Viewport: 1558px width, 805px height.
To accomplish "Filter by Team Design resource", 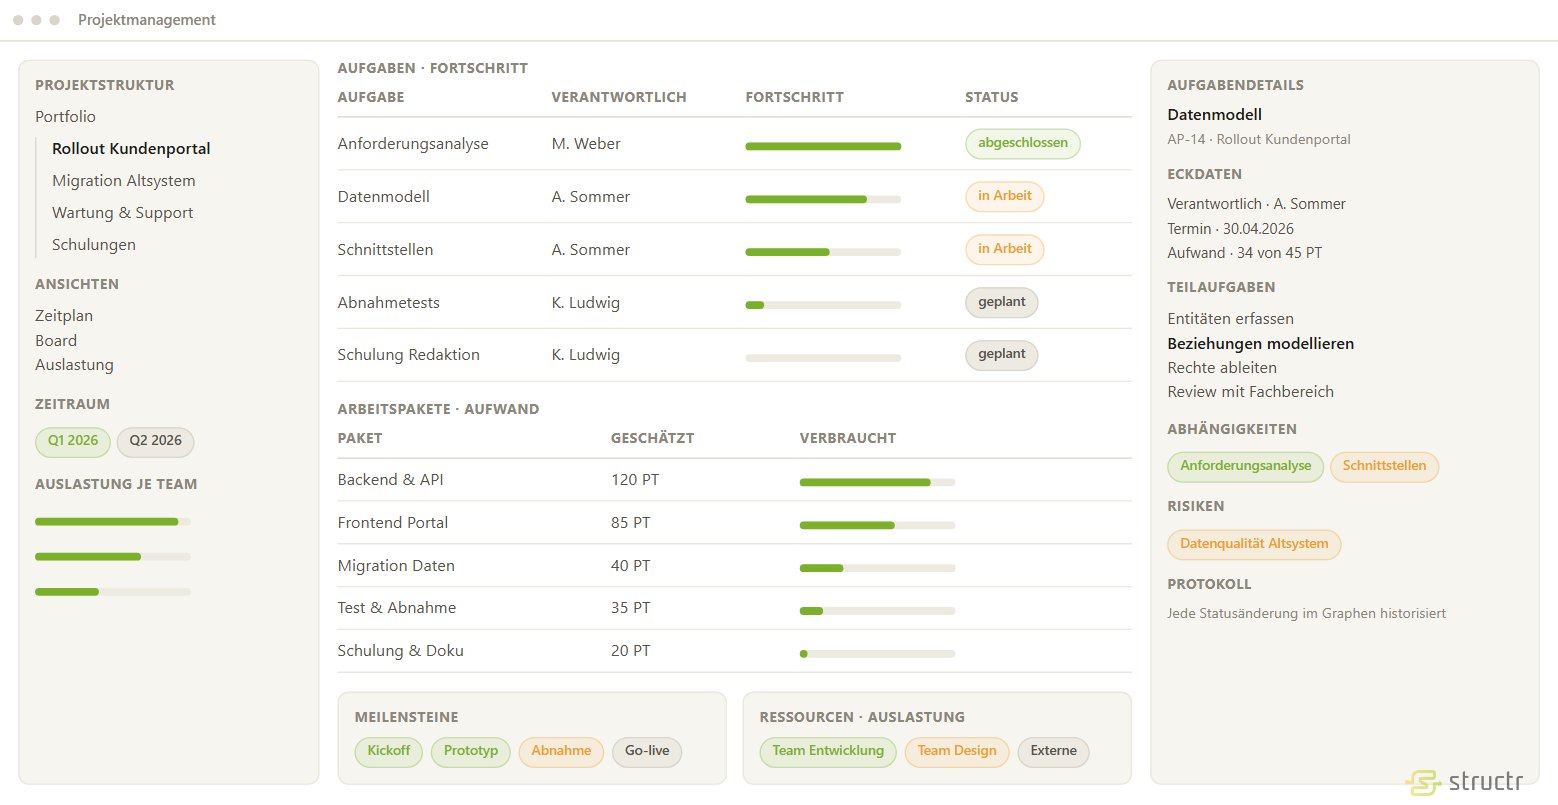I will coord(957,752).
